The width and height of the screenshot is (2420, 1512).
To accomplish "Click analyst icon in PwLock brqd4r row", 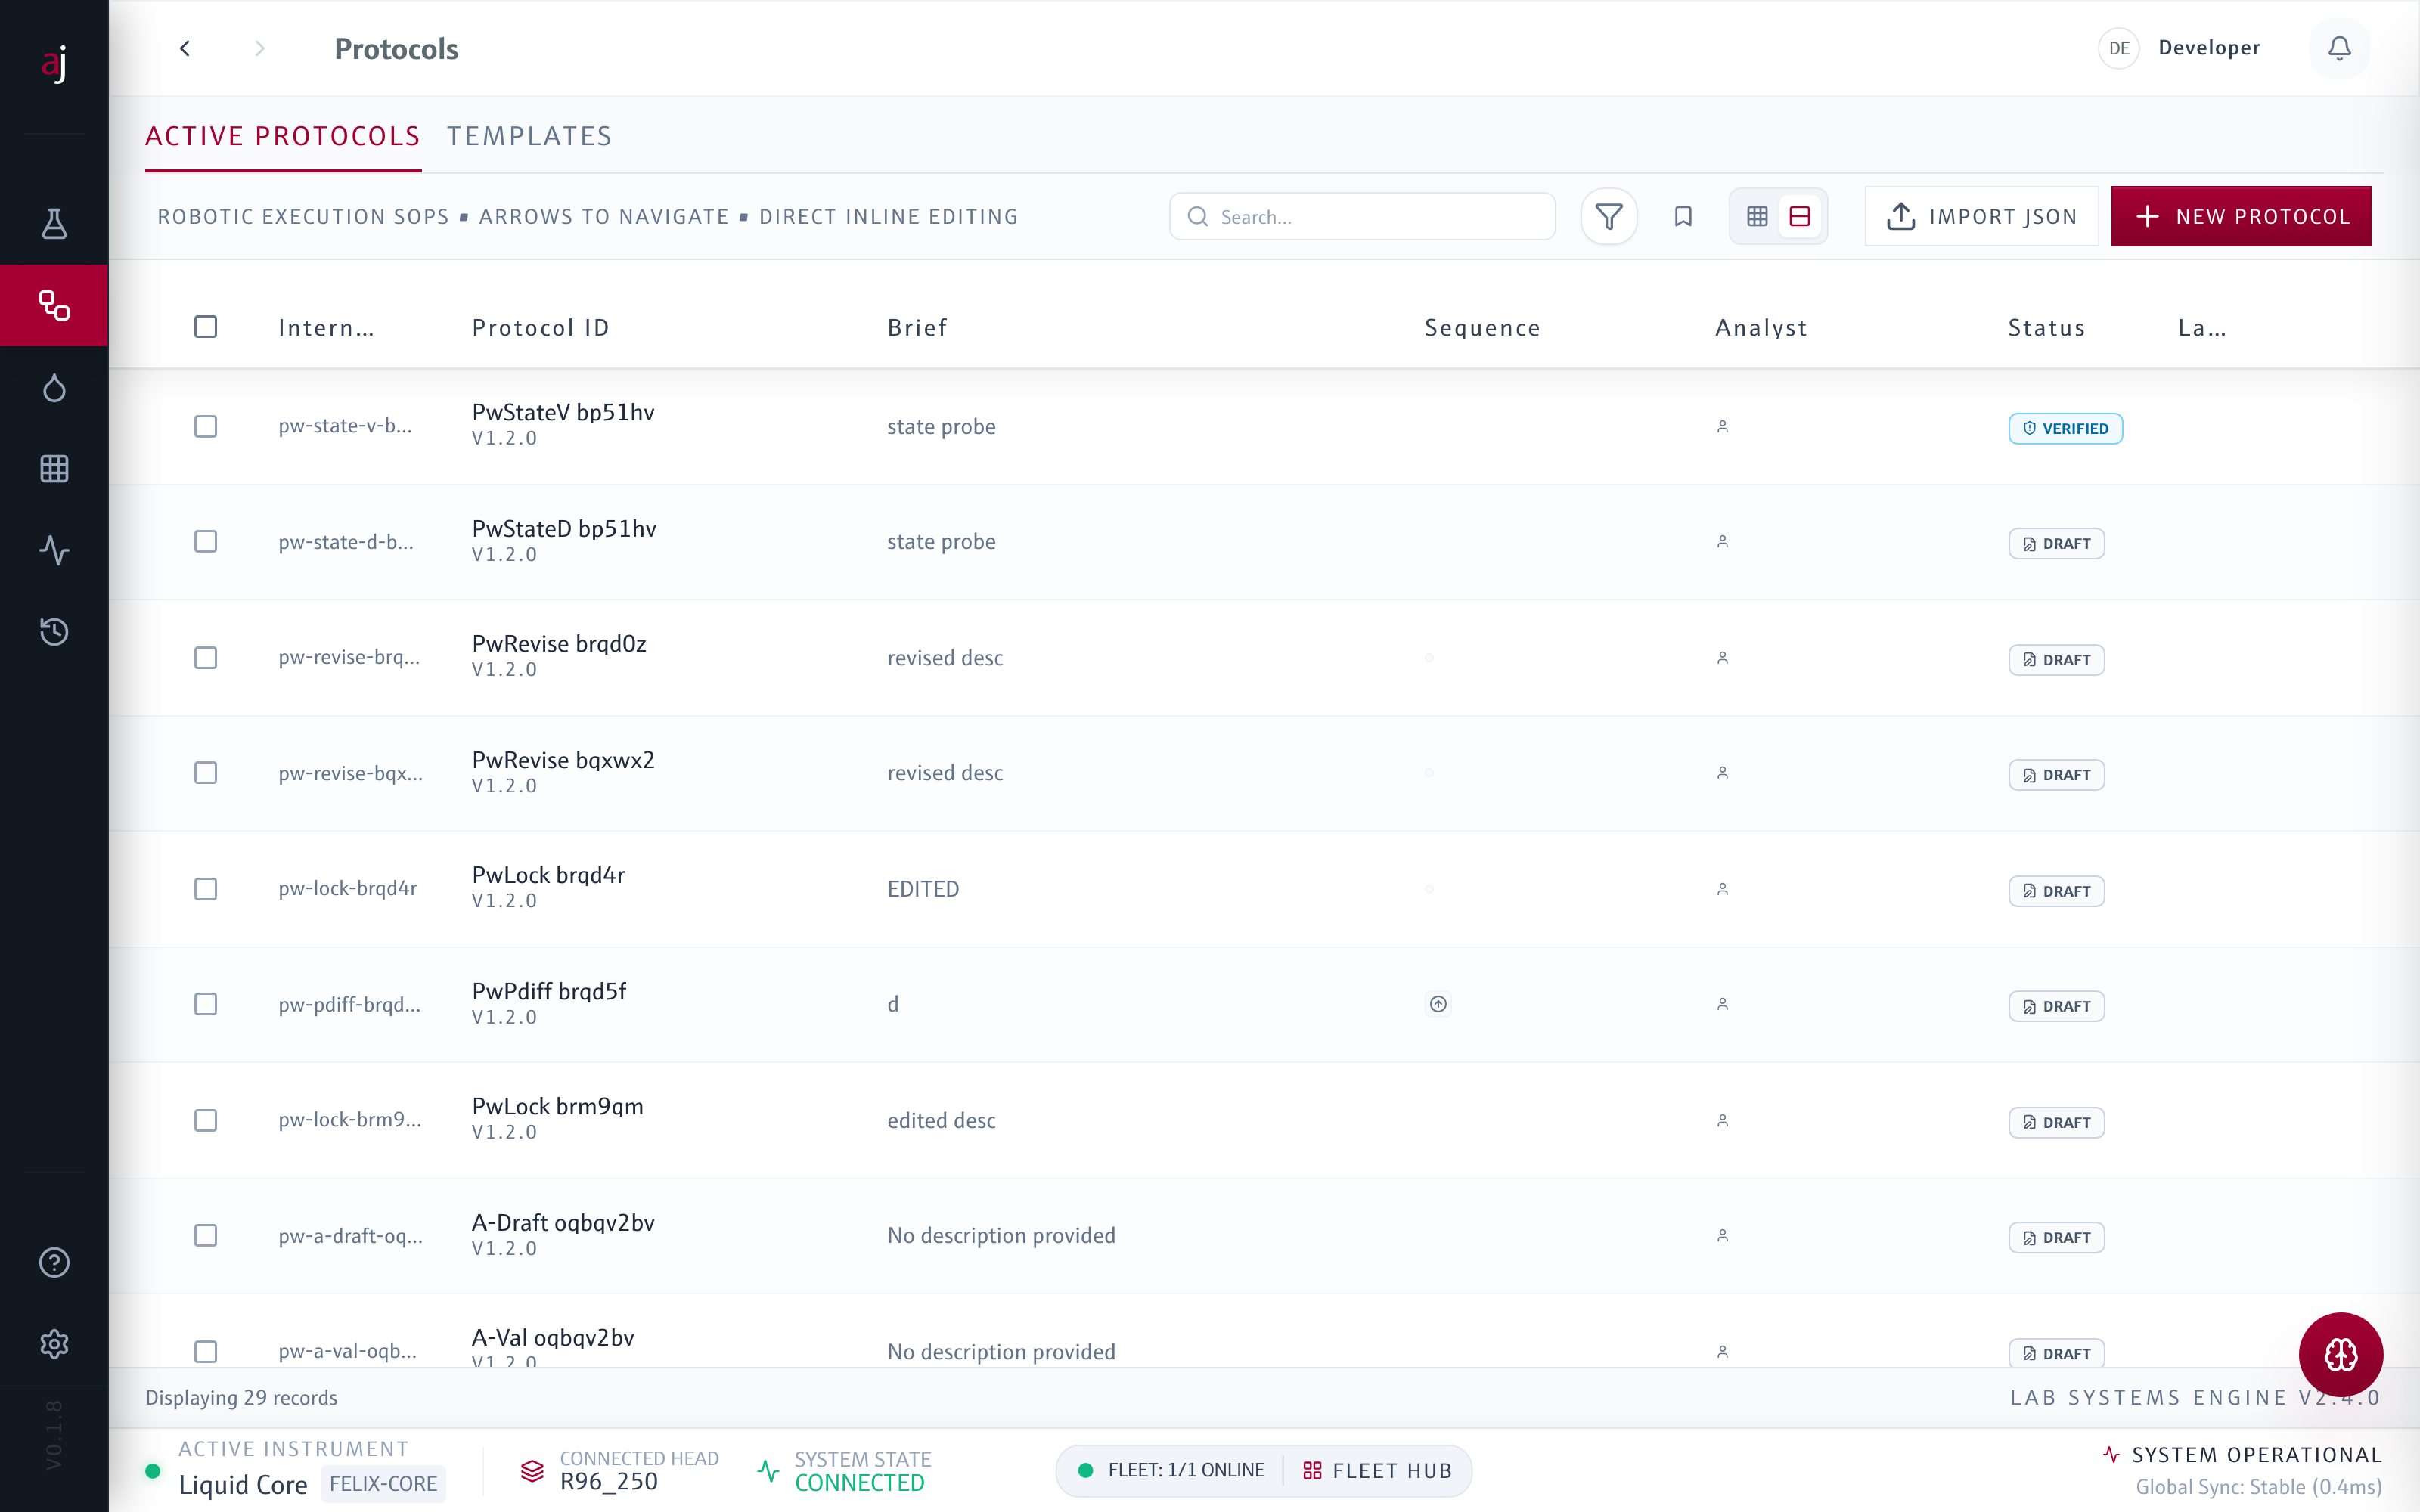I will coord(1722,889).
